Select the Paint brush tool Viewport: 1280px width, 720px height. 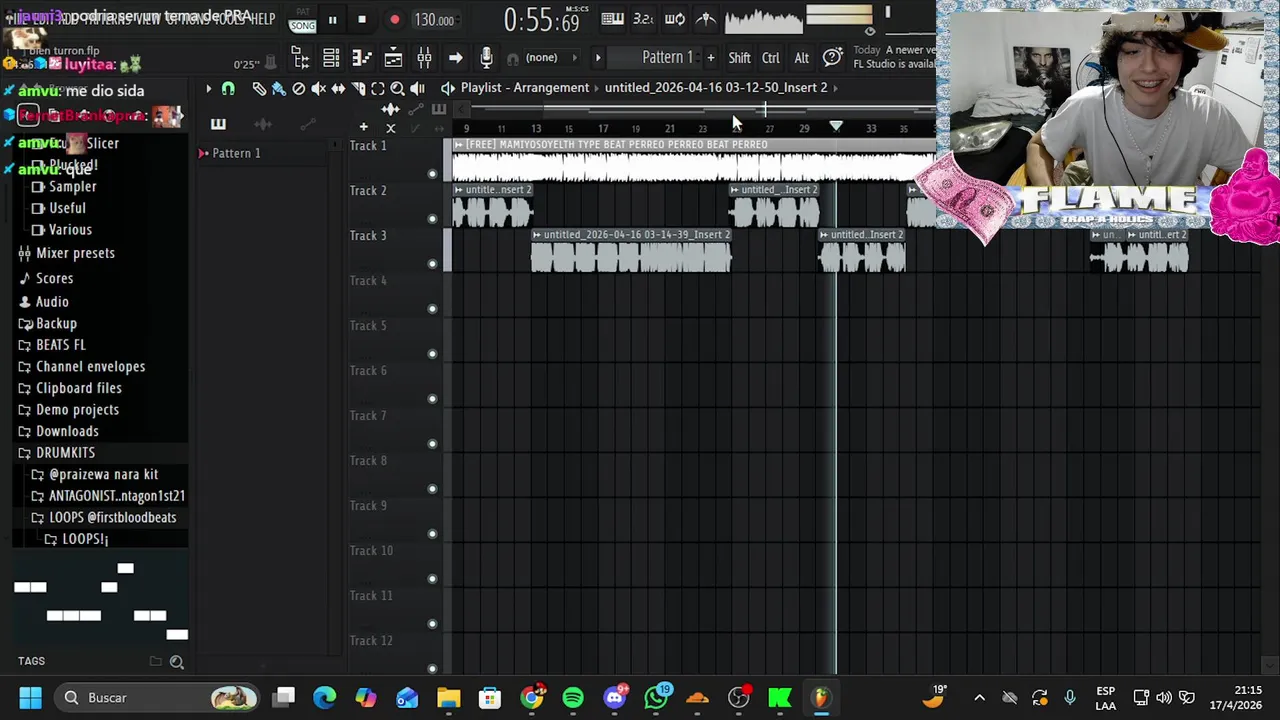[279, 88]
